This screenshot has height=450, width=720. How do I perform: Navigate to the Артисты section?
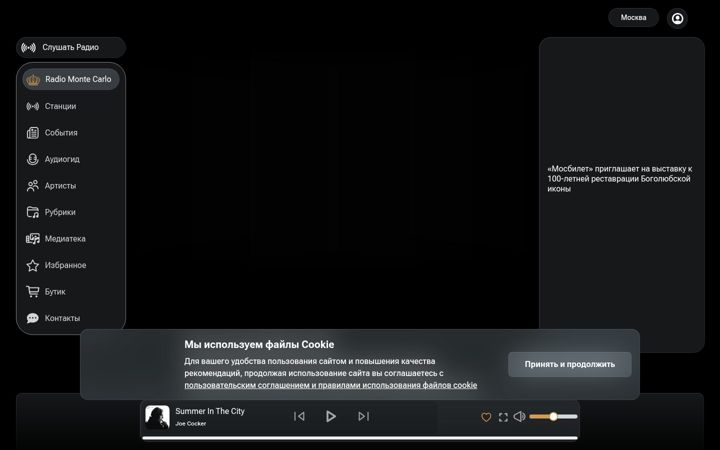pos(71,186)
